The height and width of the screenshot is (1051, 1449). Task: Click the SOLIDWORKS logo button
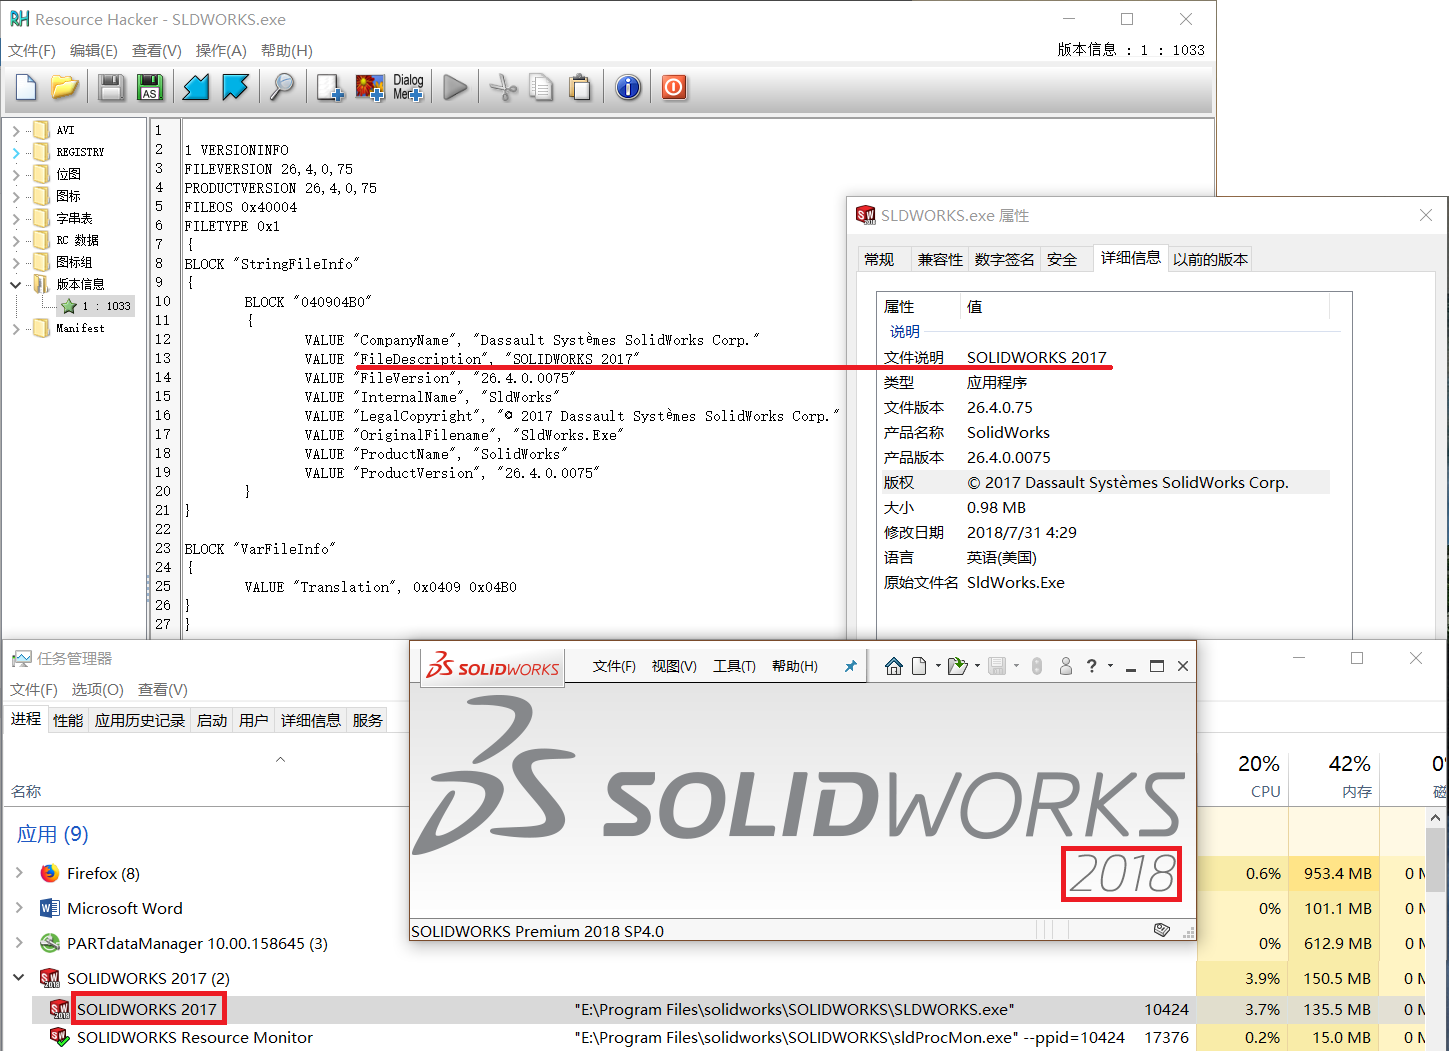coord(492,666)
